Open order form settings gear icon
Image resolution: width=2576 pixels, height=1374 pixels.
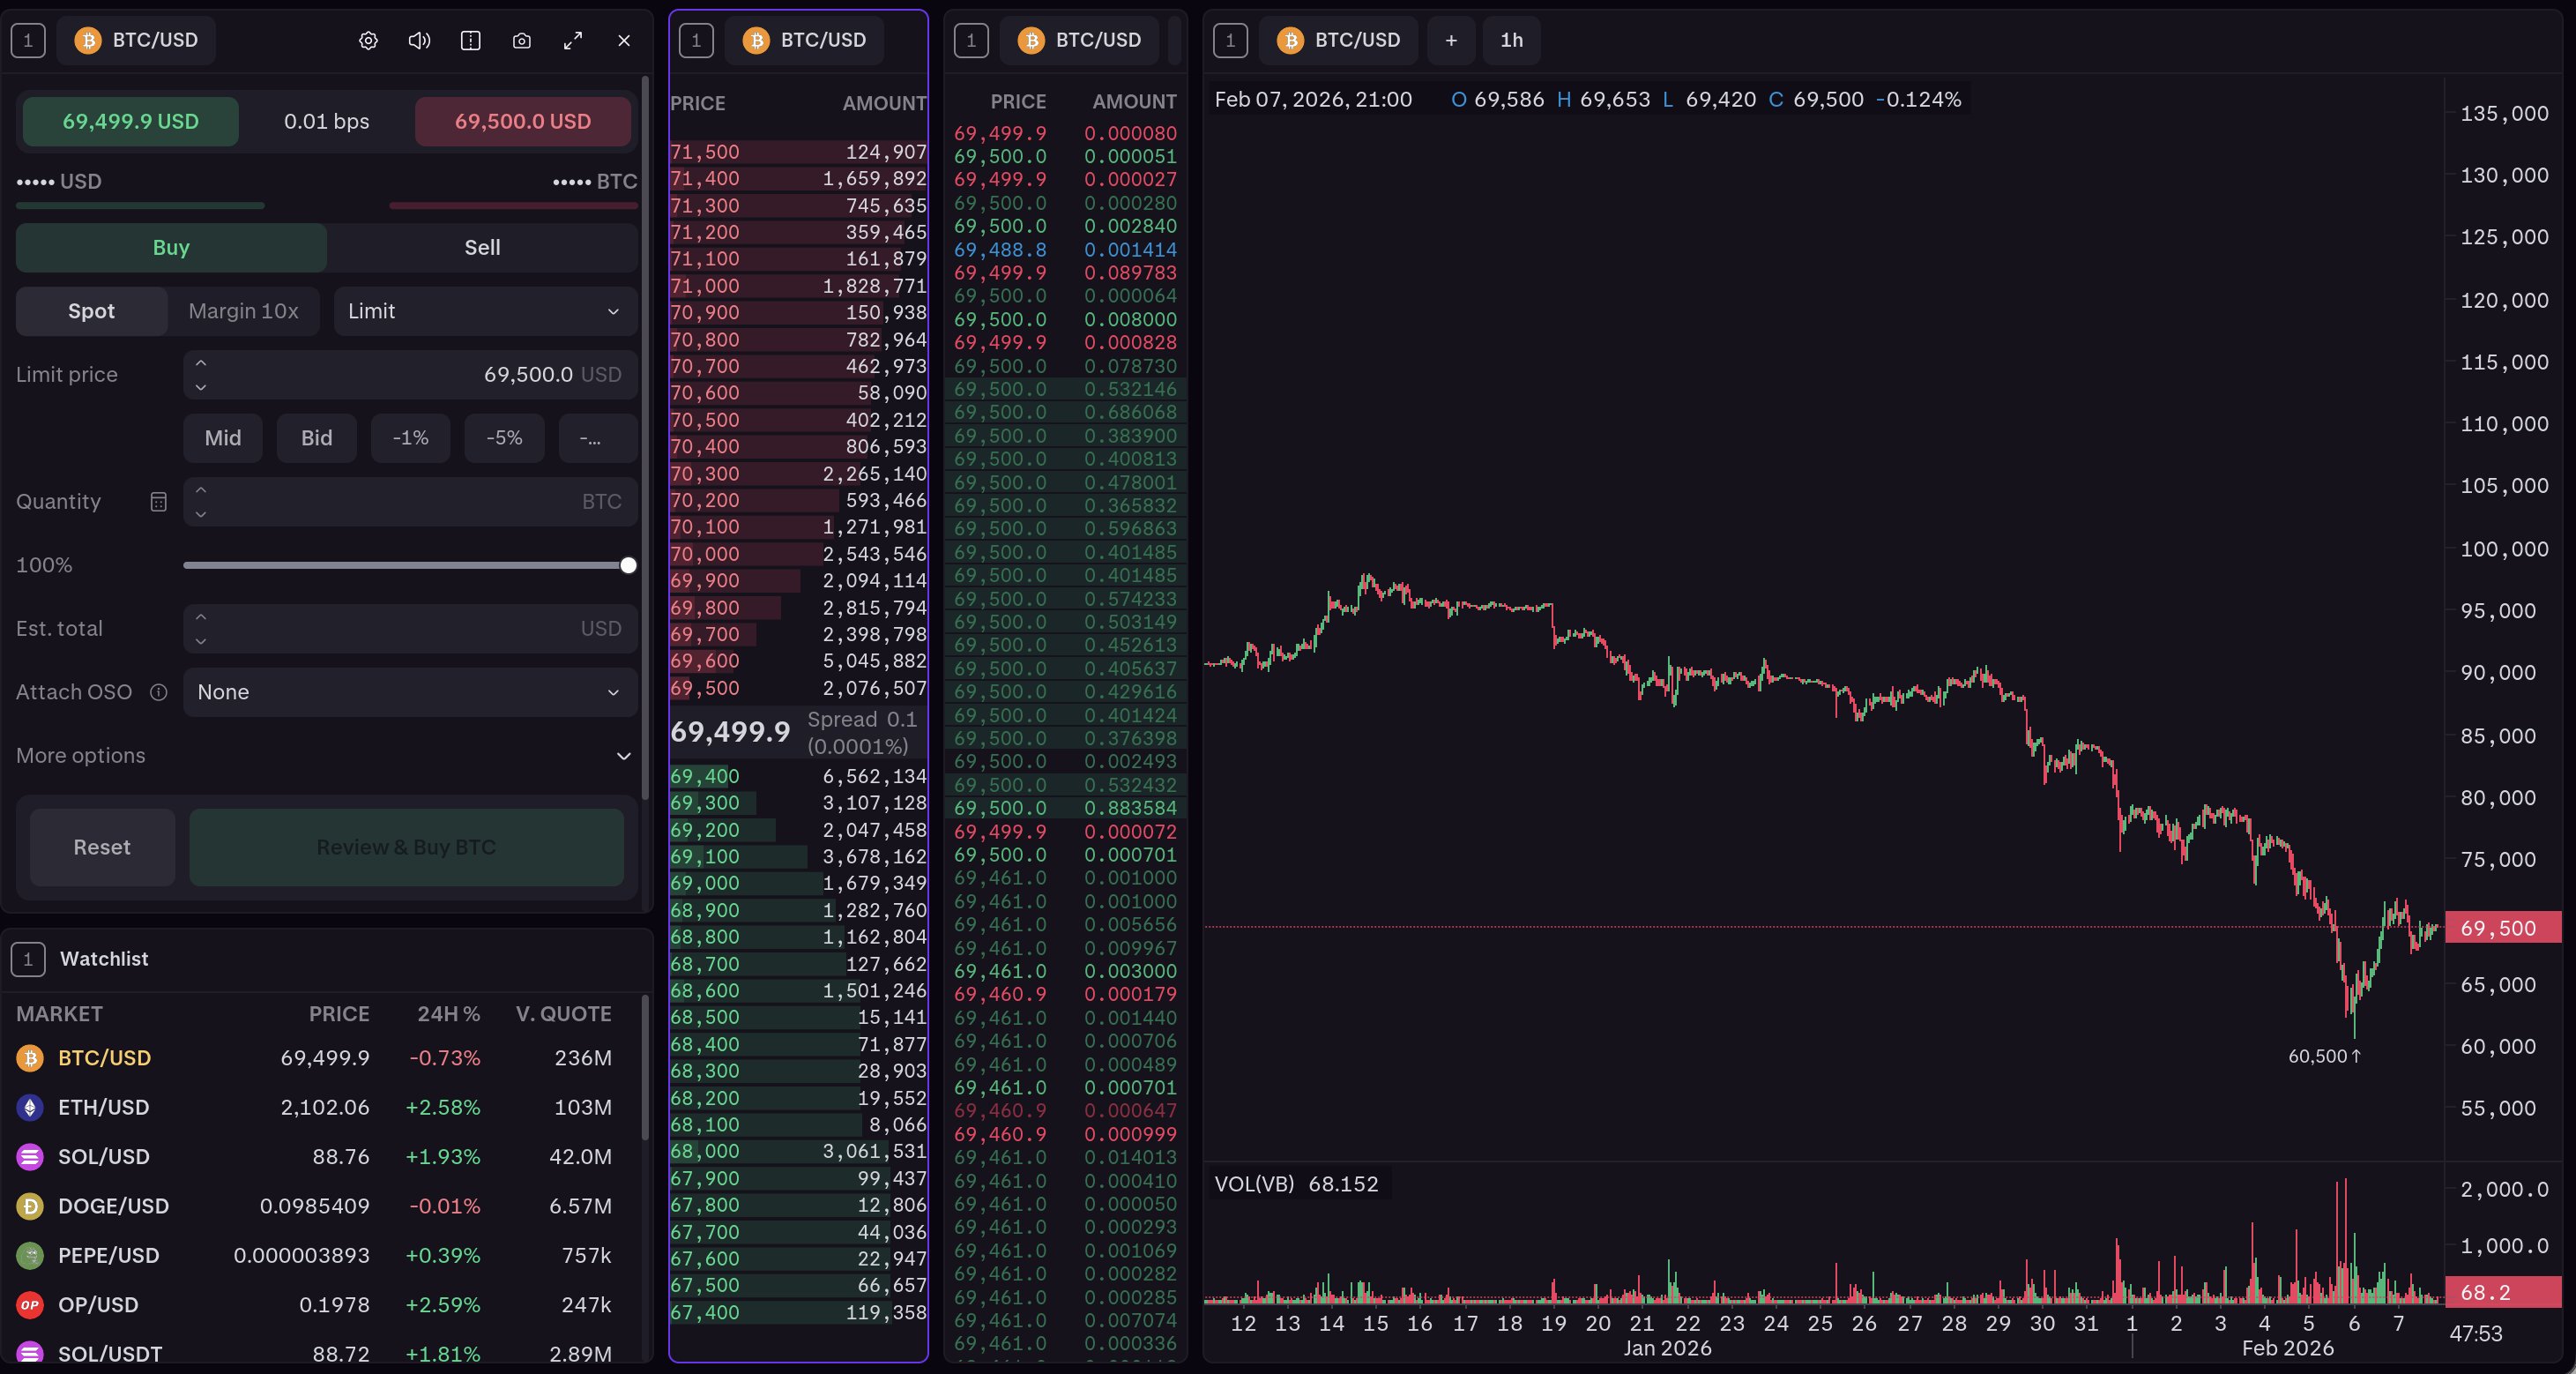pos(368,41)
